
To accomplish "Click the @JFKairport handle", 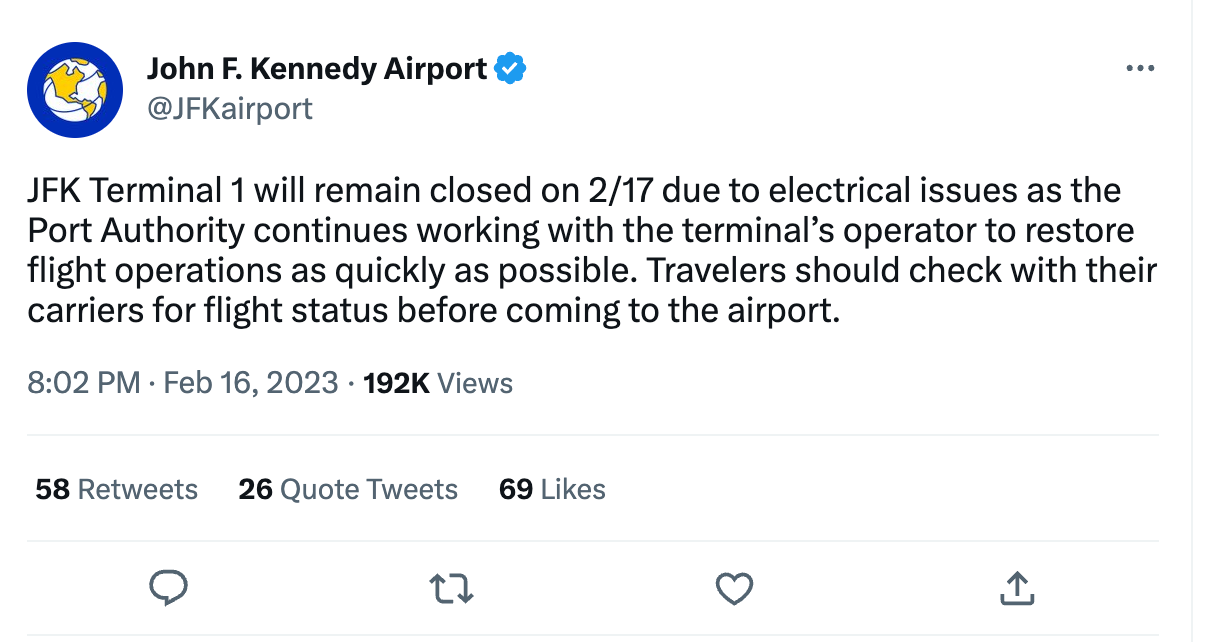I will coord(230,108).
